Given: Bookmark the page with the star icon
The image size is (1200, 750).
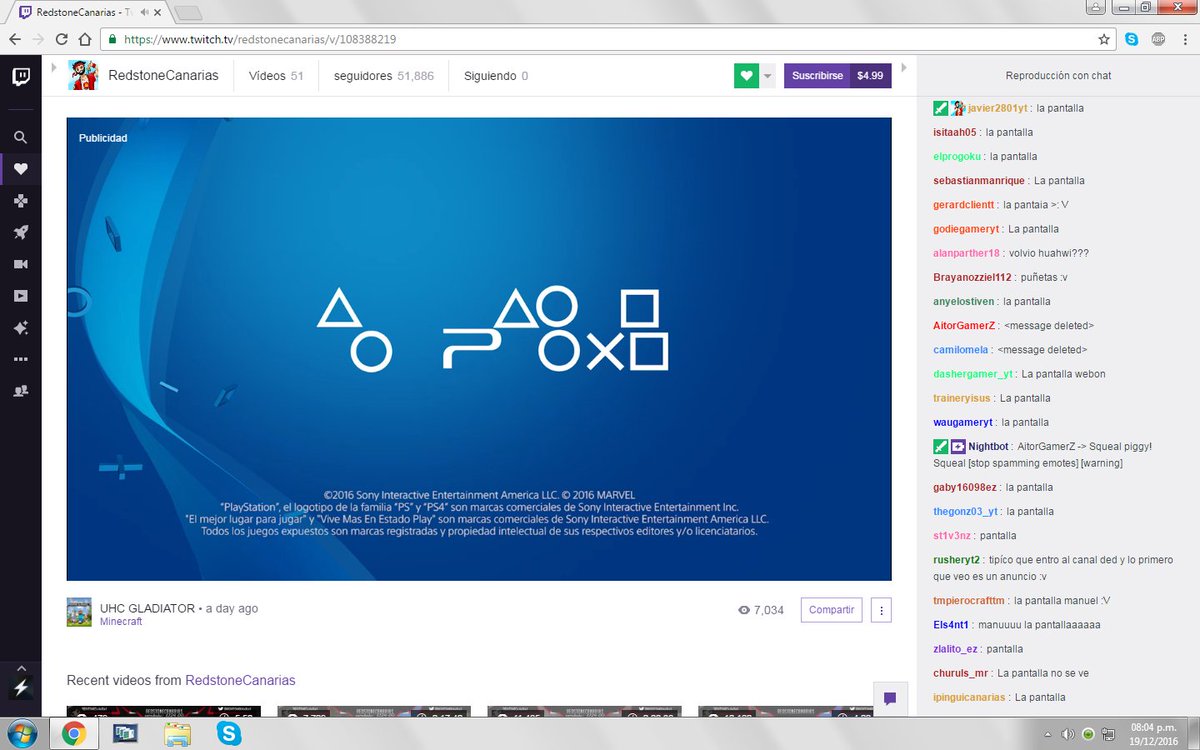Looking at the screenshot, I should [1104, 39].
